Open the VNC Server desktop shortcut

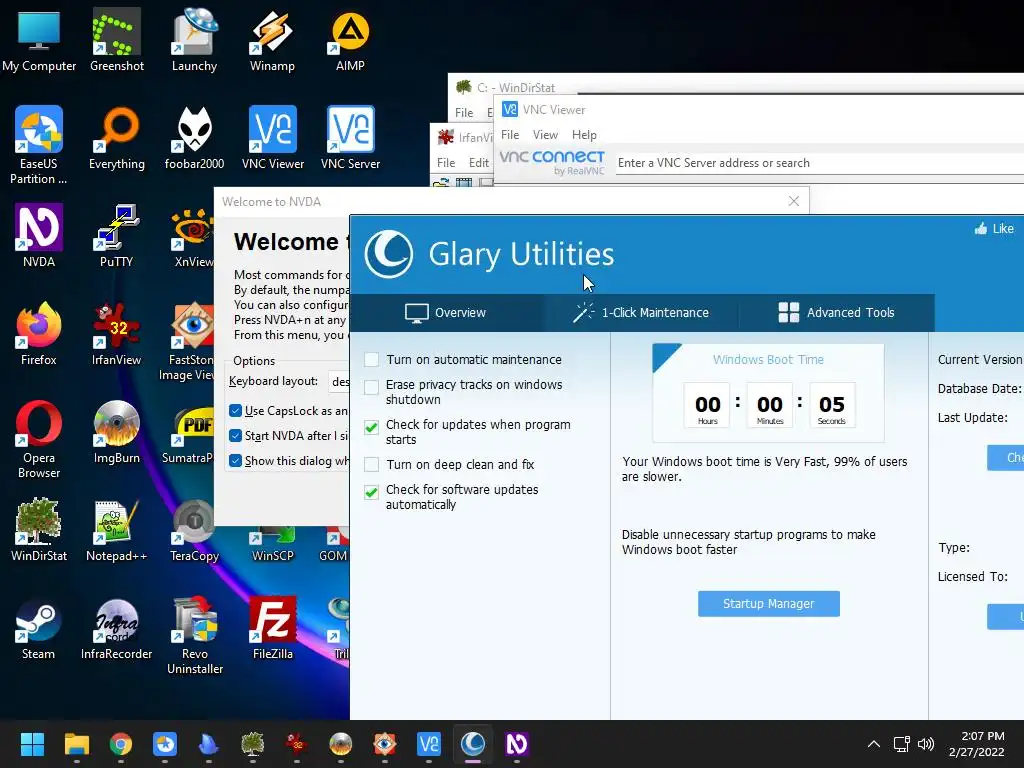coord(350,138)
